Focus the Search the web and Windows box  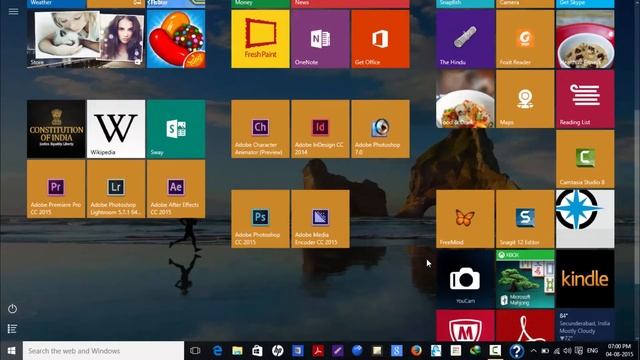pyautogui.click(x=103, y=351)
